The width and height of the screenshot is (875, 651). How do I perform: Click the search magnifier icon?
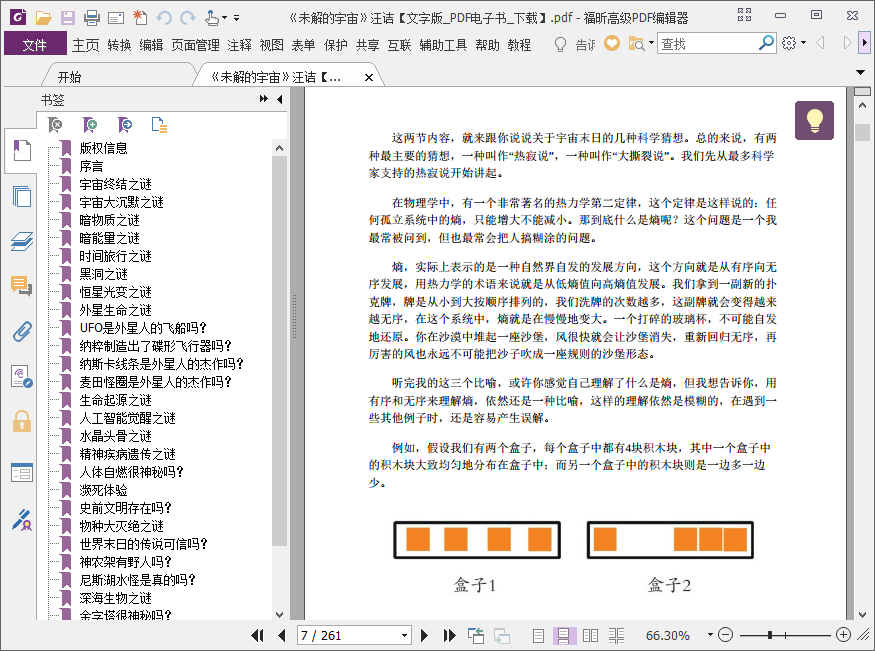767,42
